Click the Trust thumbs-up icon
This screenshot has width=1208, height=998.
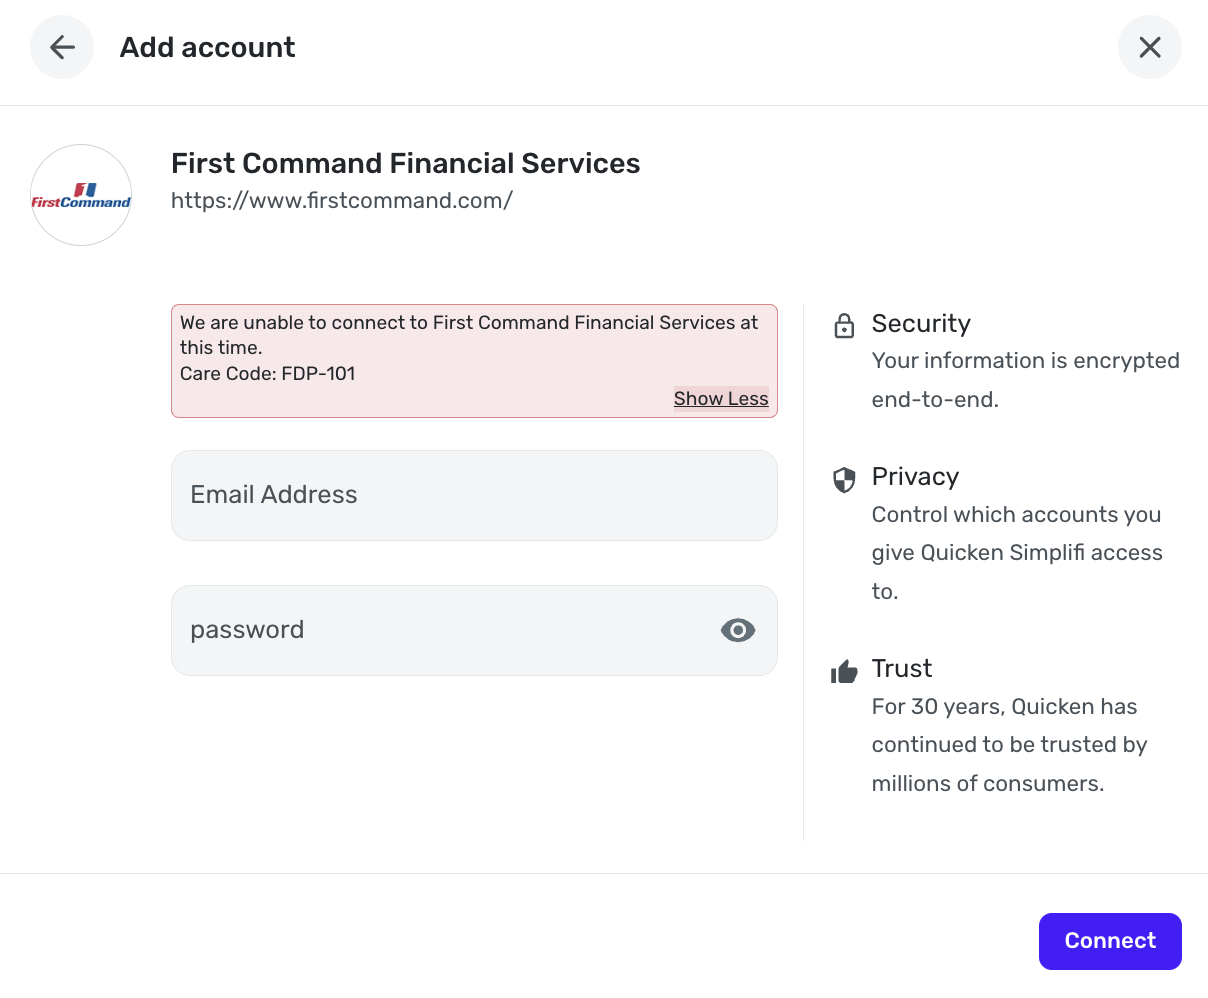(844, 671)
